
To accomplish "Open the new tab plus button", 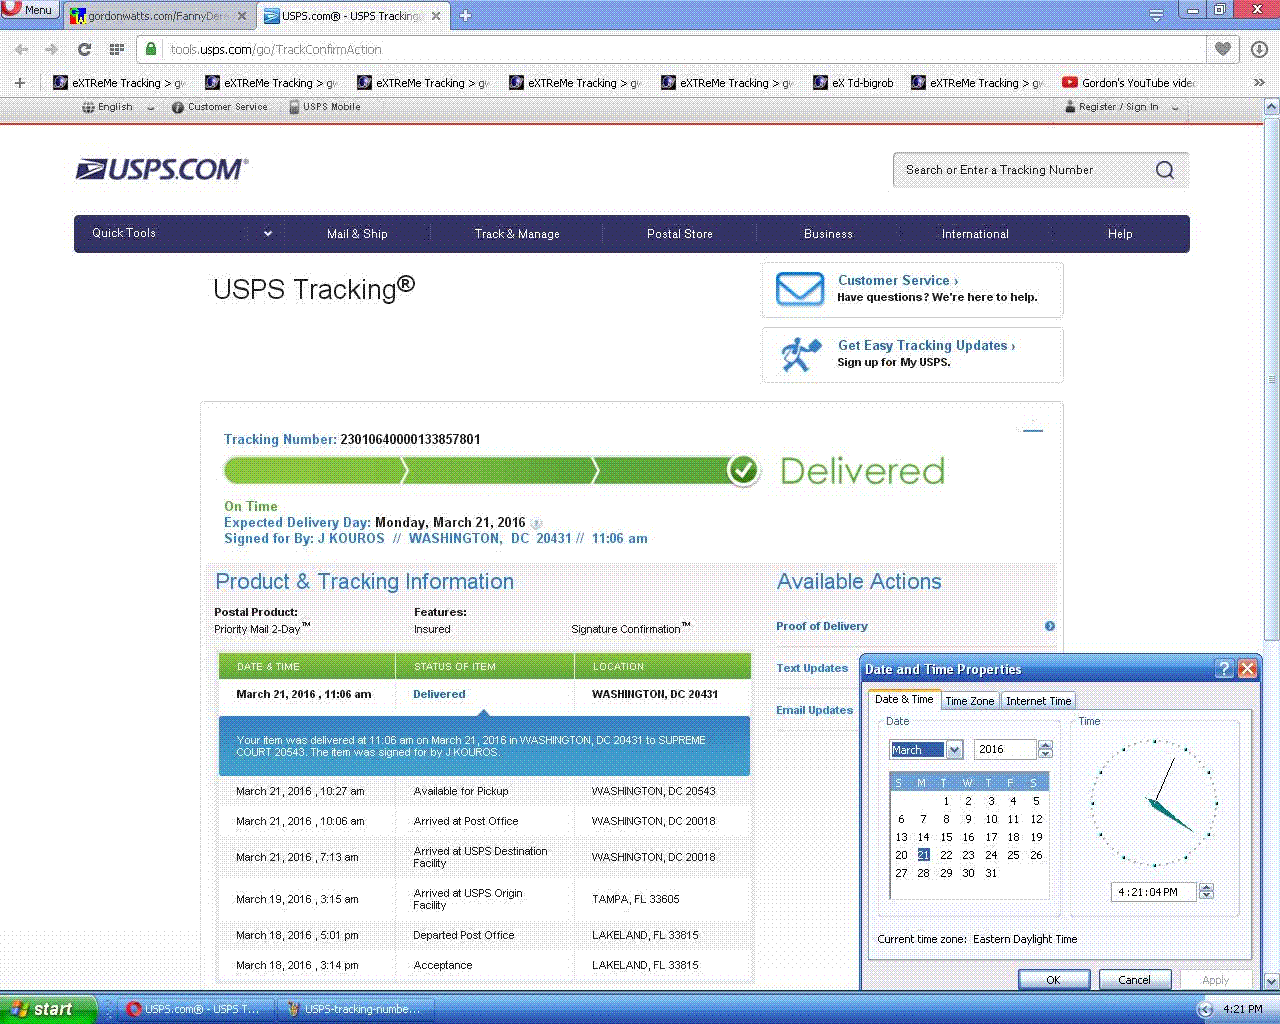I will click(465, 15).
